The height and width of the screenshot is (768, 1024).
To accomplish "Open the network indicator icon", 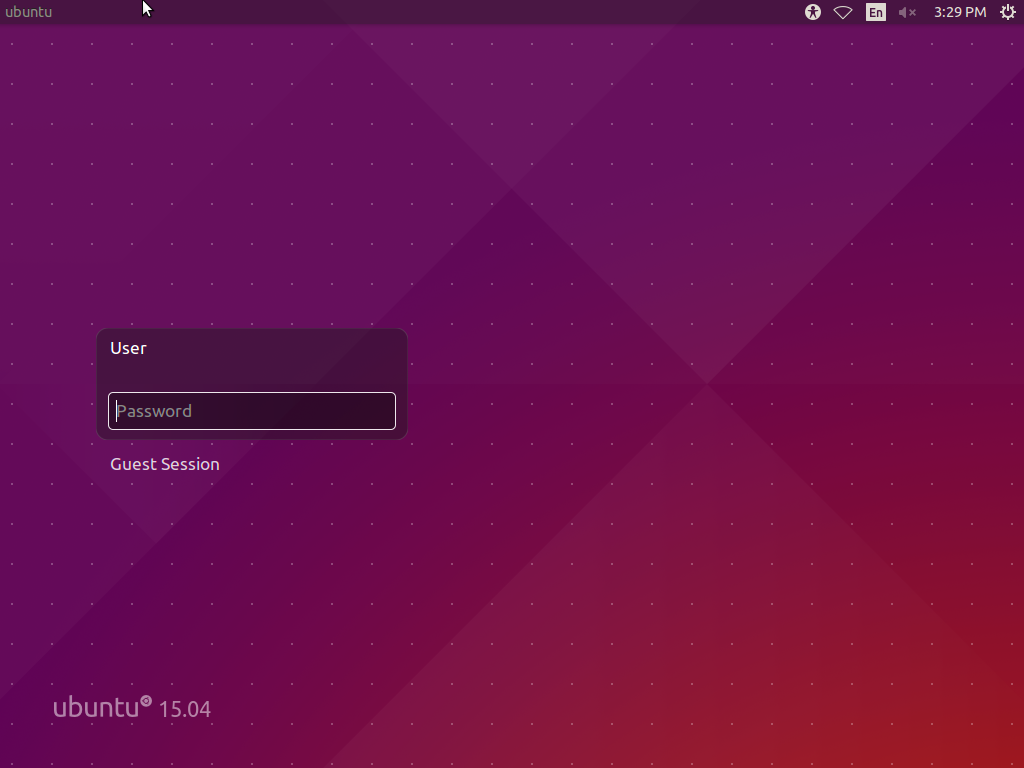I will pos(843,12).
